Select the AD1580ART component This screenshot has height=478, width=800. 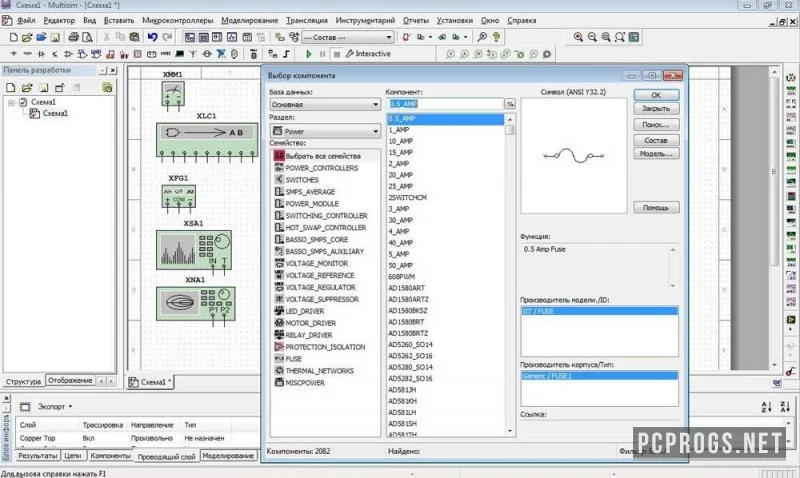coord(406,288)
